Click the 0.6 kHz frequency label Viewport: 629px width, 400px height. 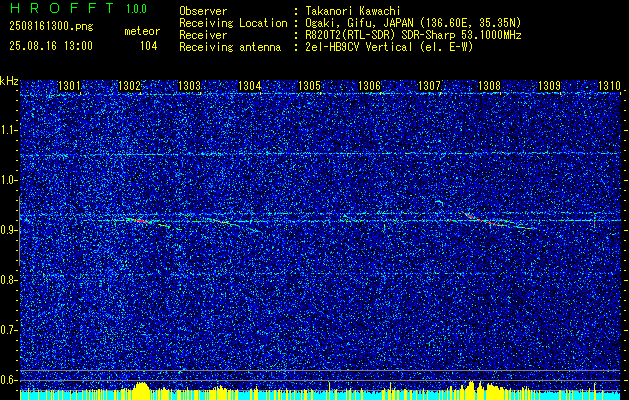tap(9, 380)
